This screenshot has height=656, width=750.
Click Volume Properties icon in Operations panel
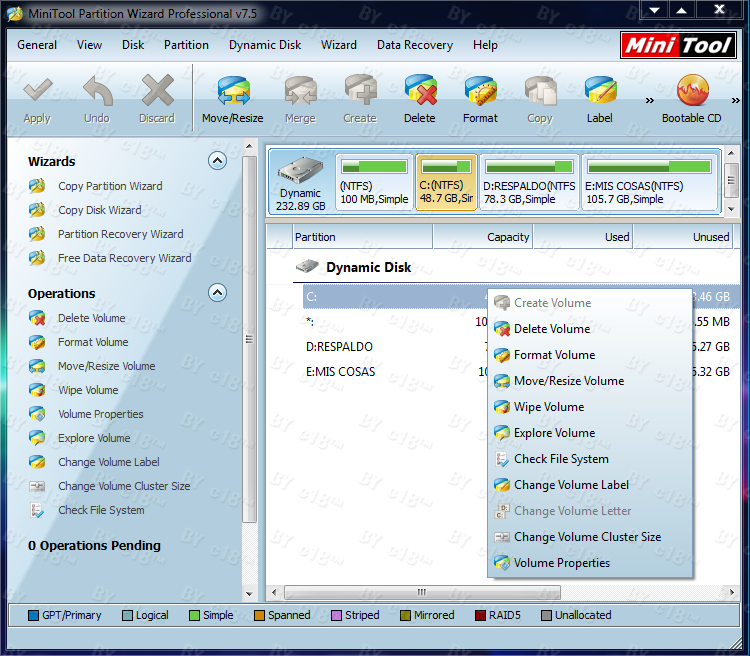[37, 414]
